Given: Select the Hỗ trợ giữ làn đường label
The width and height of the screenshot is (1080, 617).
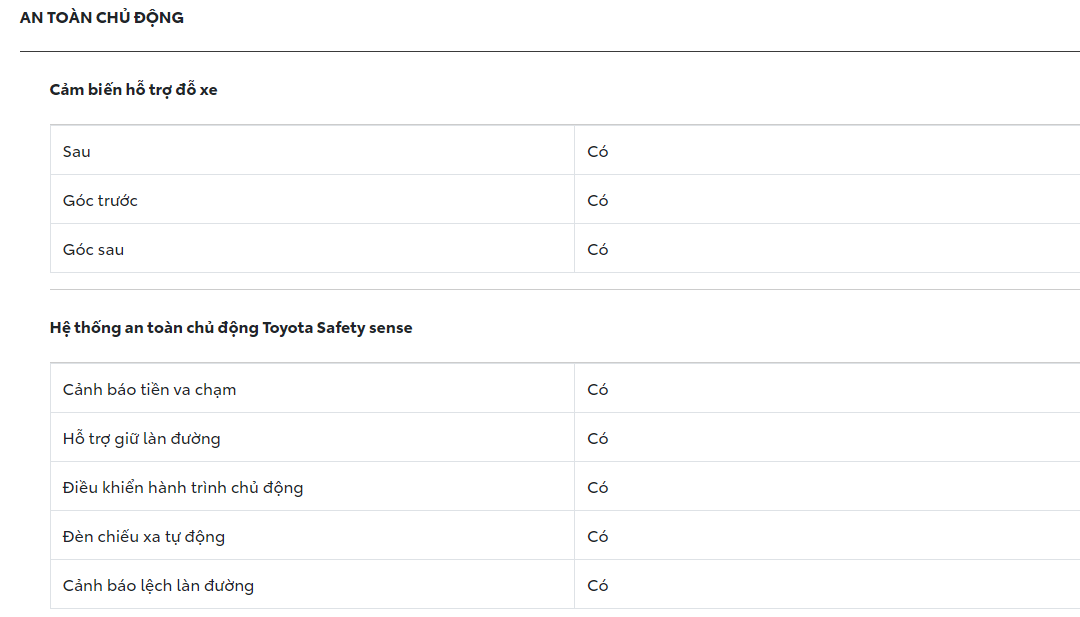Looking at the screenshot, I should 142,439.
